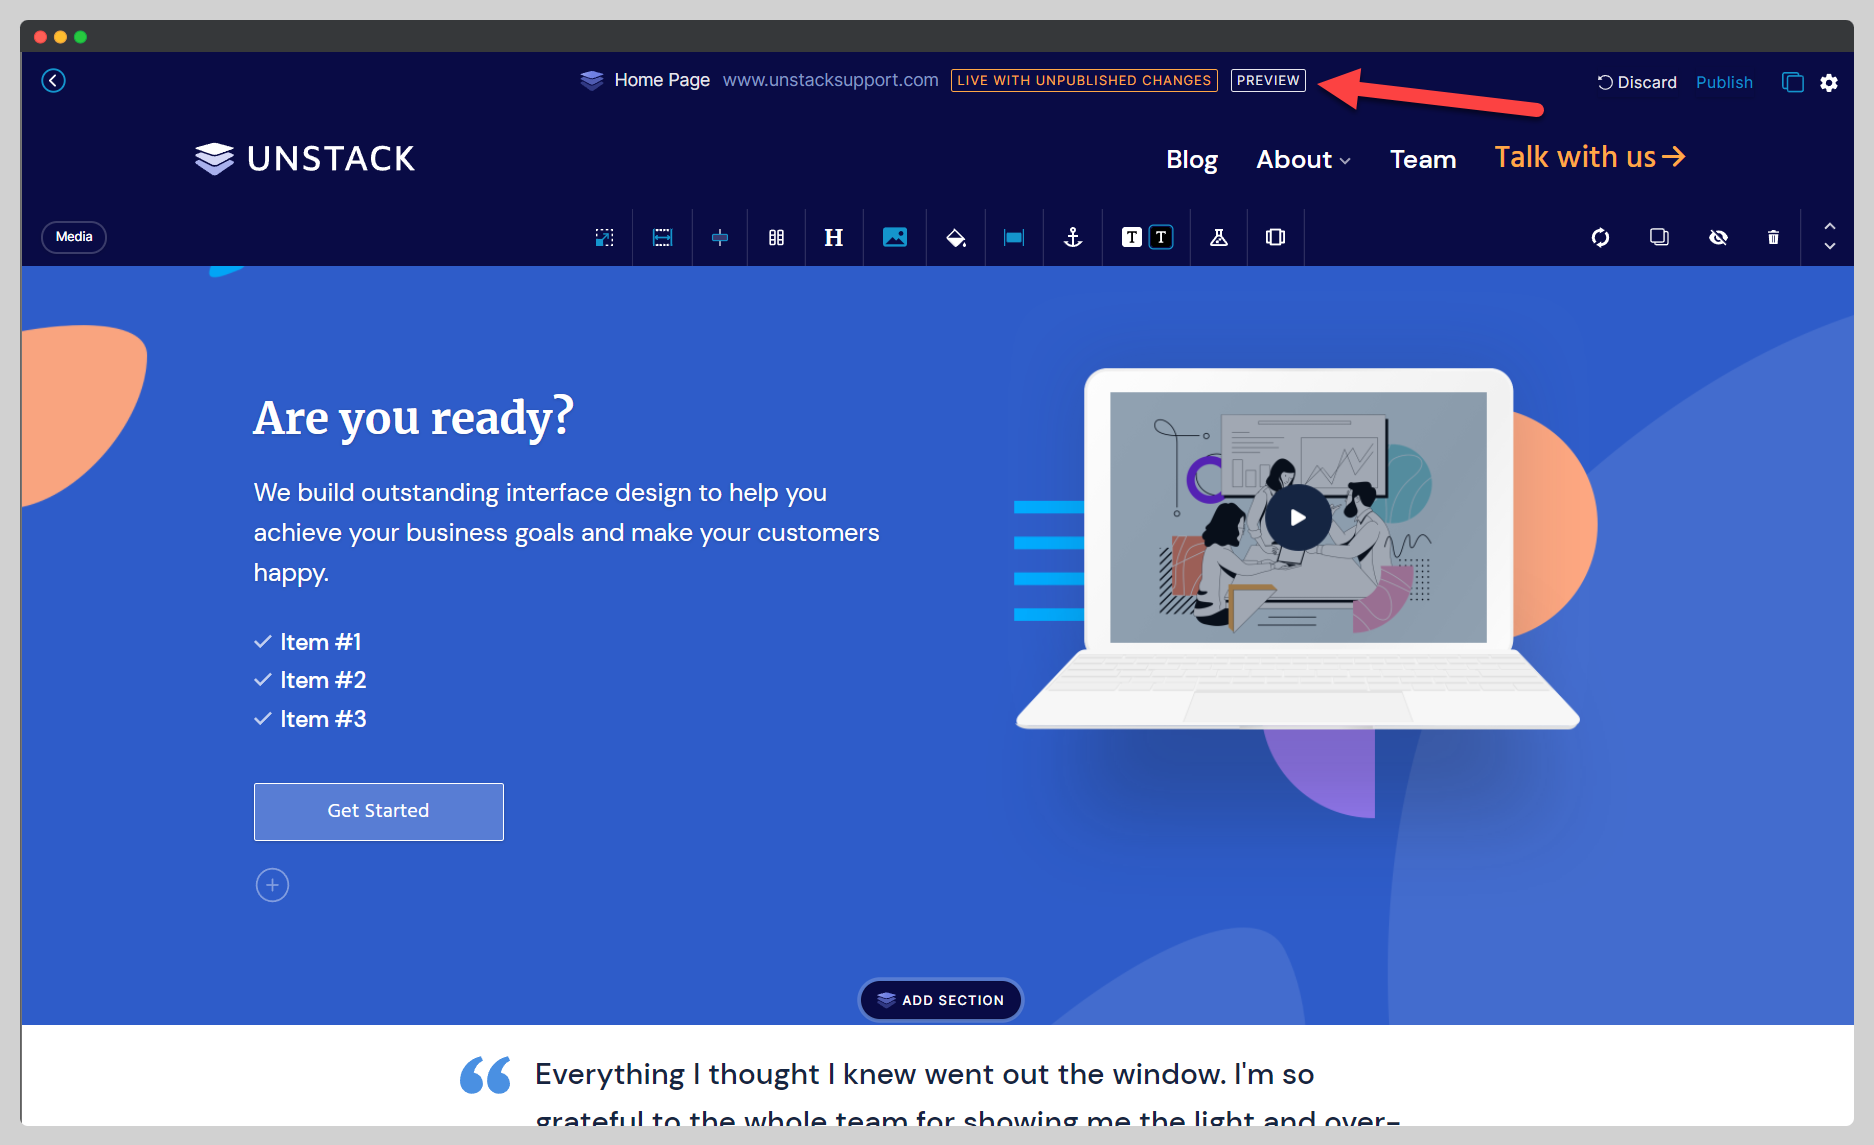Open the Blog navigation menu item
This screenshot has height=1145, width=1874.
point(1191,160)
